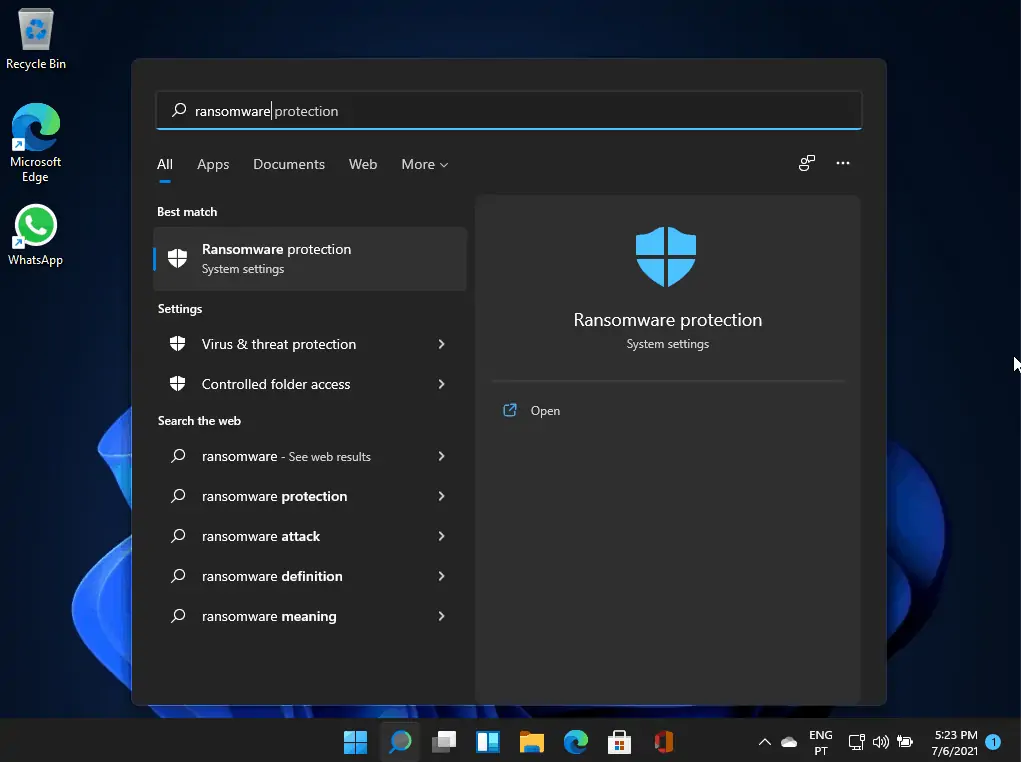Expand Virus & threat protection arrow
1021x762 pixels.
pyautogui.click(x=441, y=344)
